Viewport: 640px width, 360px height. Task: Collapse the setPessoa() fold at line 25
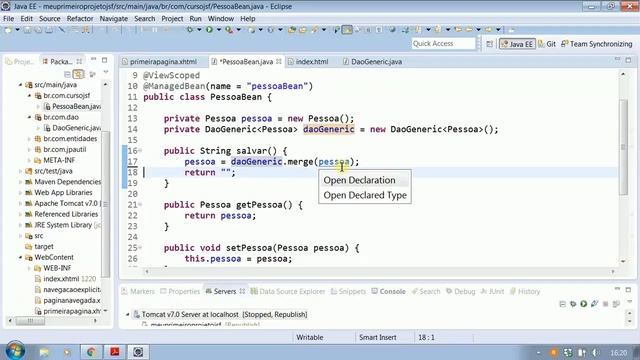tap(140, 247)
